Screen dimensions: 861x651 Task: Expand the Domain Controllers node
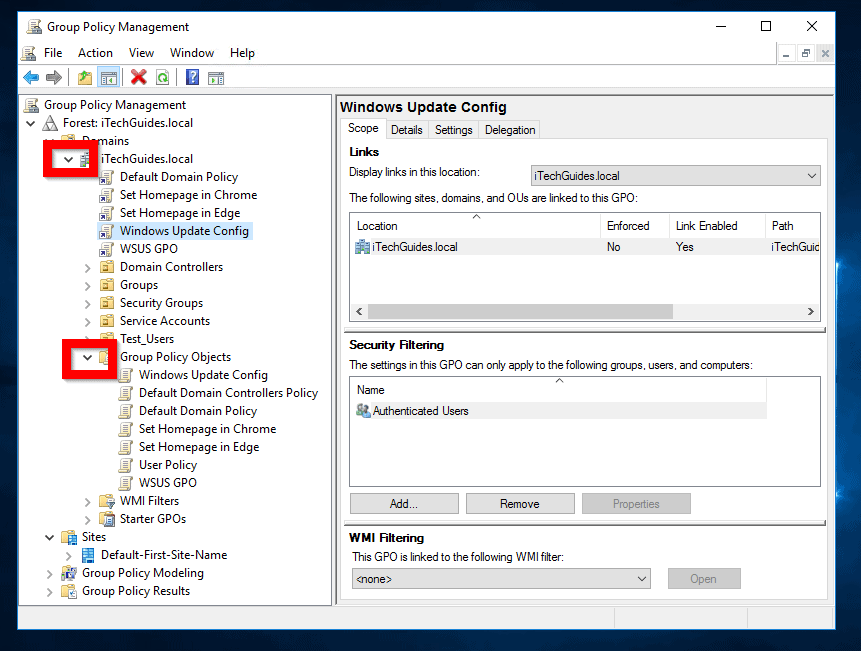point(88,268)
